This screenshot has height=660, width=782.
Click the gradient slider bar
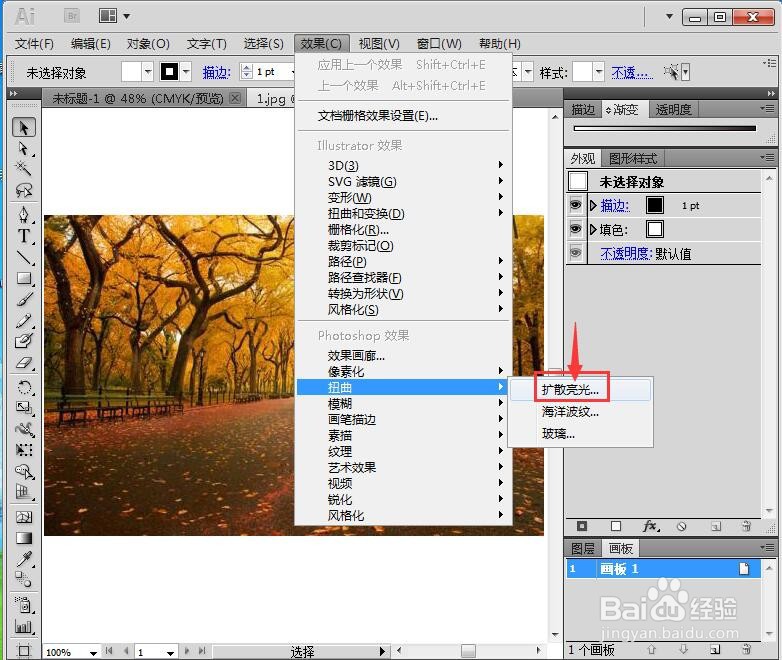665,128
